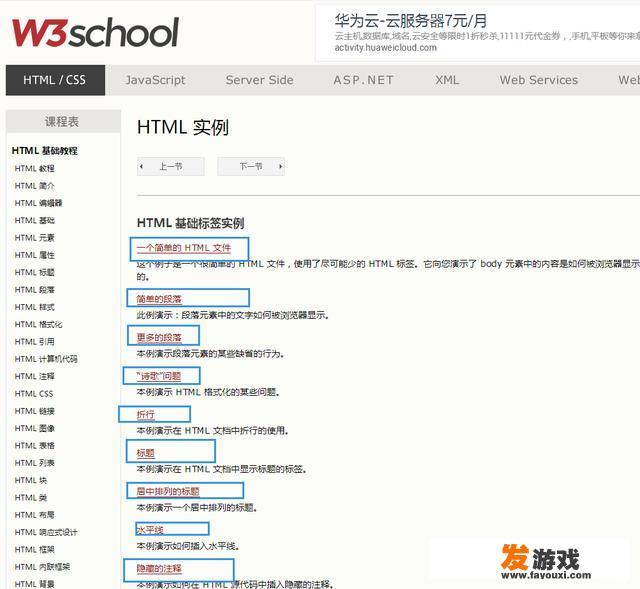Image resolution: width=640 pixels, height=589 pixels.
Task: Open HTML 样式 in the sidebar
Action: [x=35, y=307]
